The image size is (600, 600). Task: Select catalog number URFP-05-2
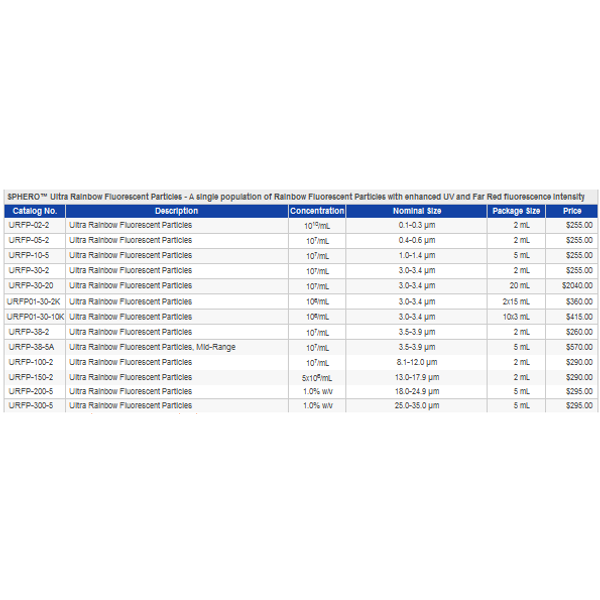point(29,240)
